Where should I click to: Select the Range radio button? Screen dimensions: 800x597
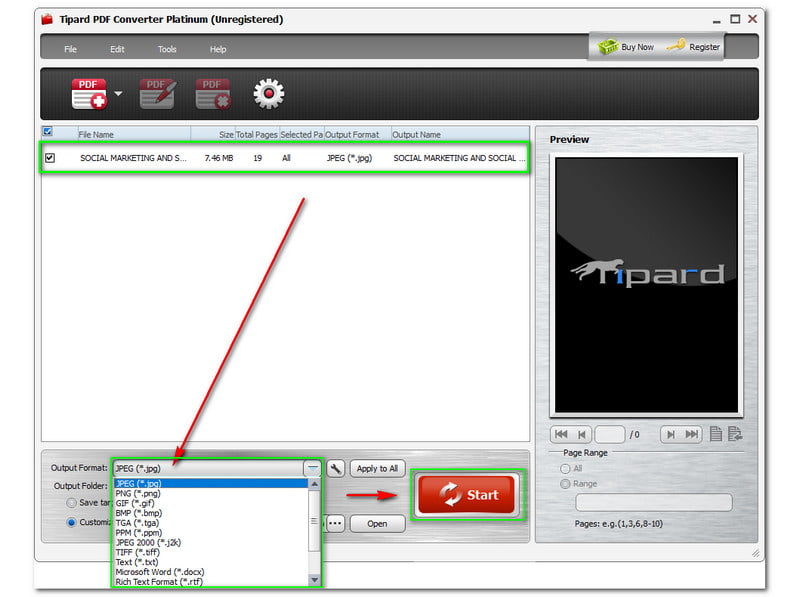[x=566, y=484]
